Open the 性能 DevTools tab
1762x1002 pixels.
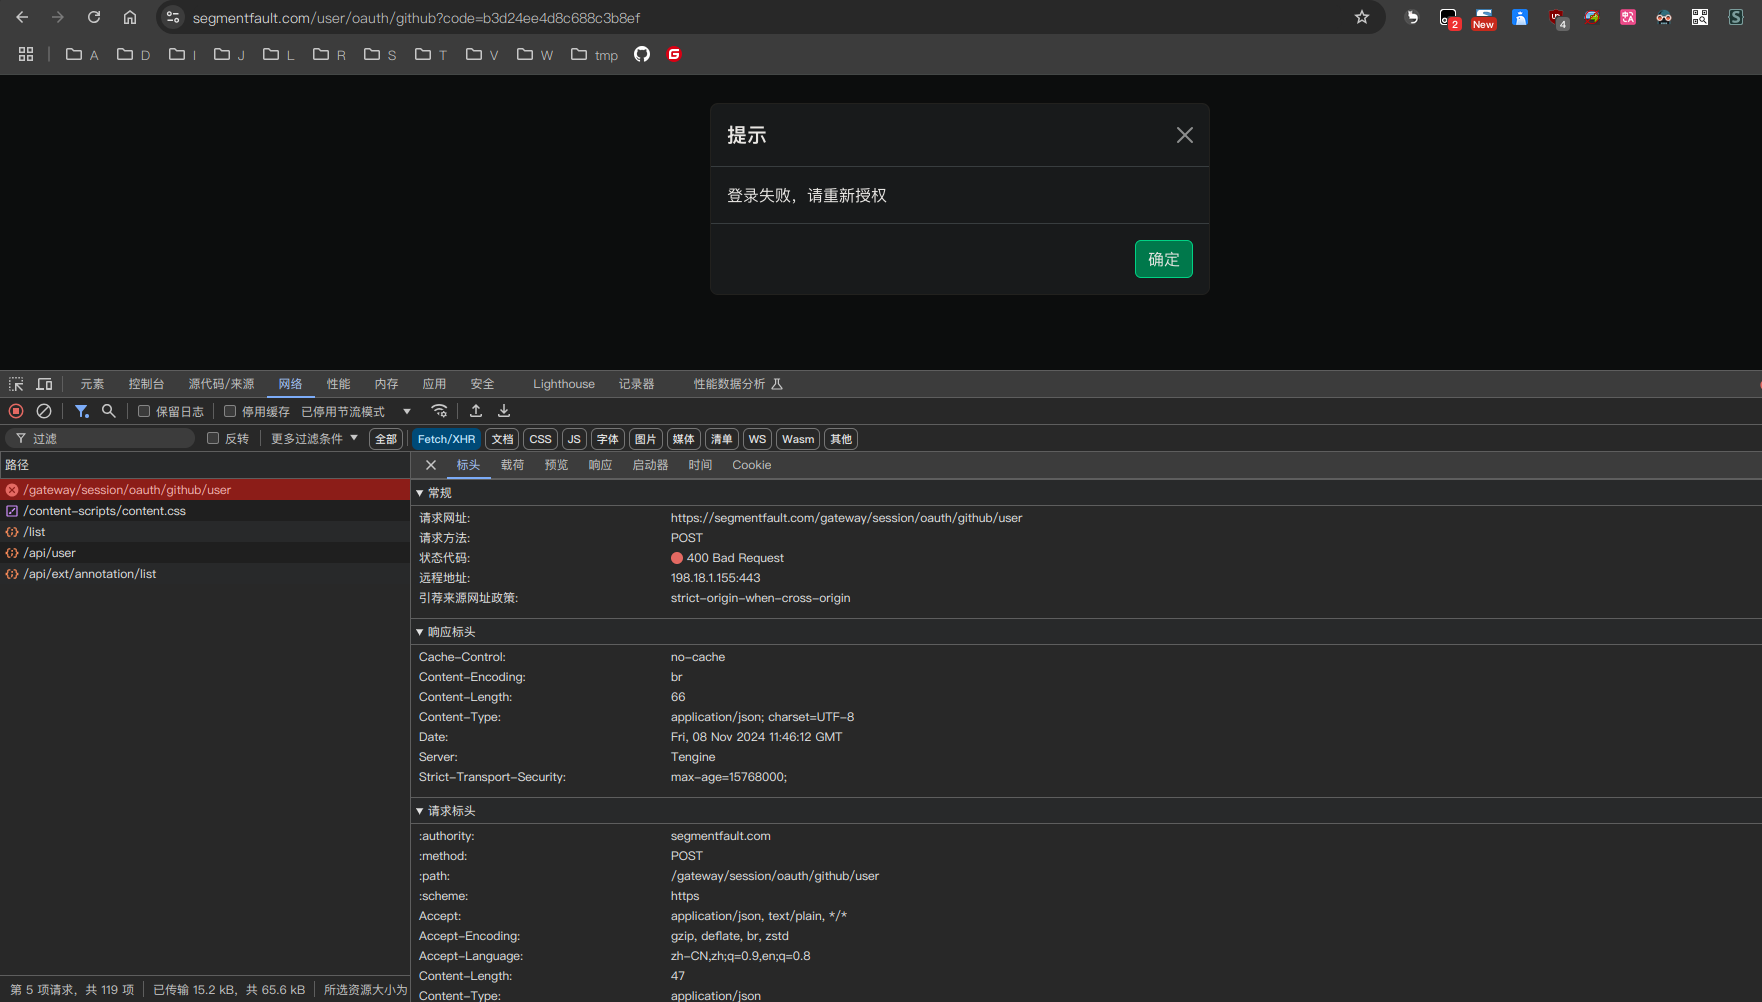338,384
